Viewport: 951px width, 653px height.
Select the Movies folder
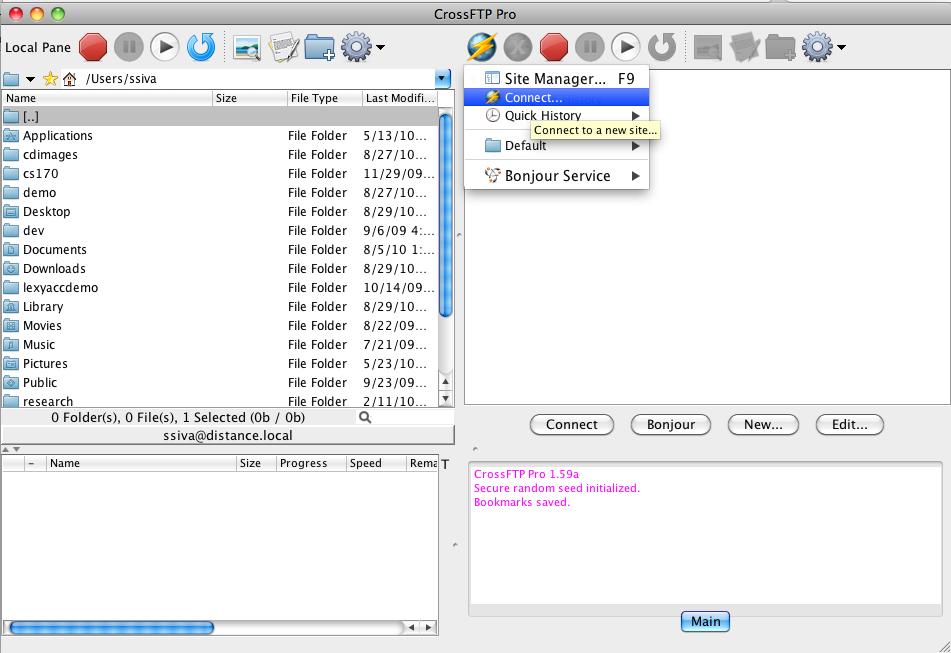click(x=220, y=326)
